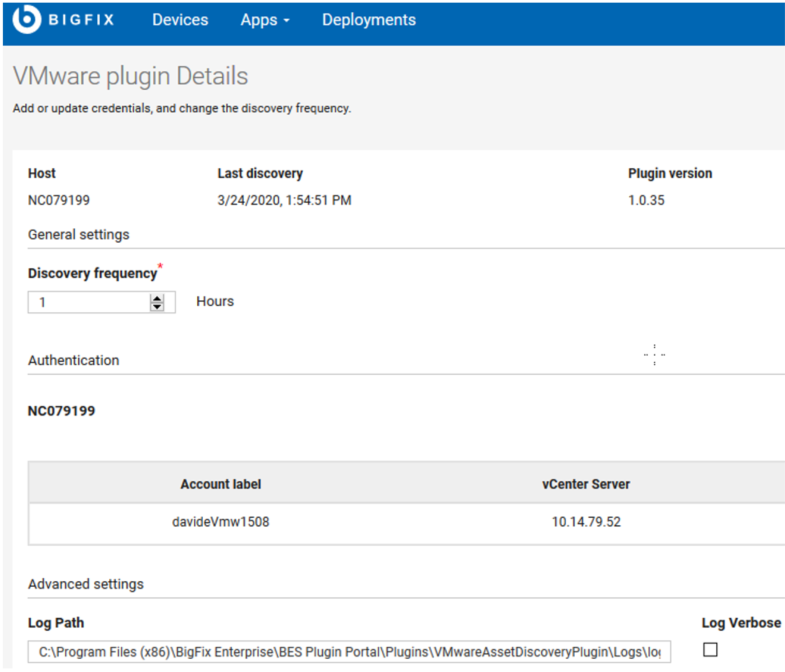
Task: Click the BigFix logo icon
Action: pyautogui.click(x=27, y=20)
